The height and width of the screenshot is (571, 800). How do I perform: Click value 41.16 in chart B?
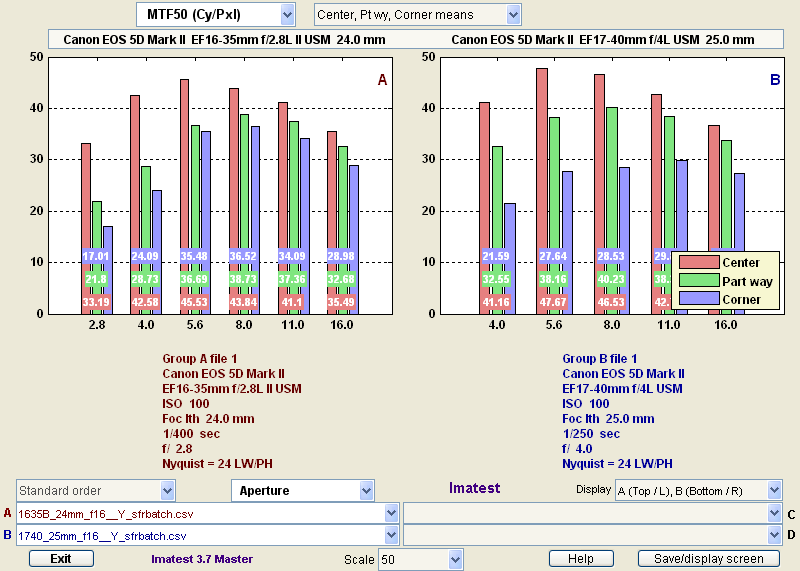(496, 302)
